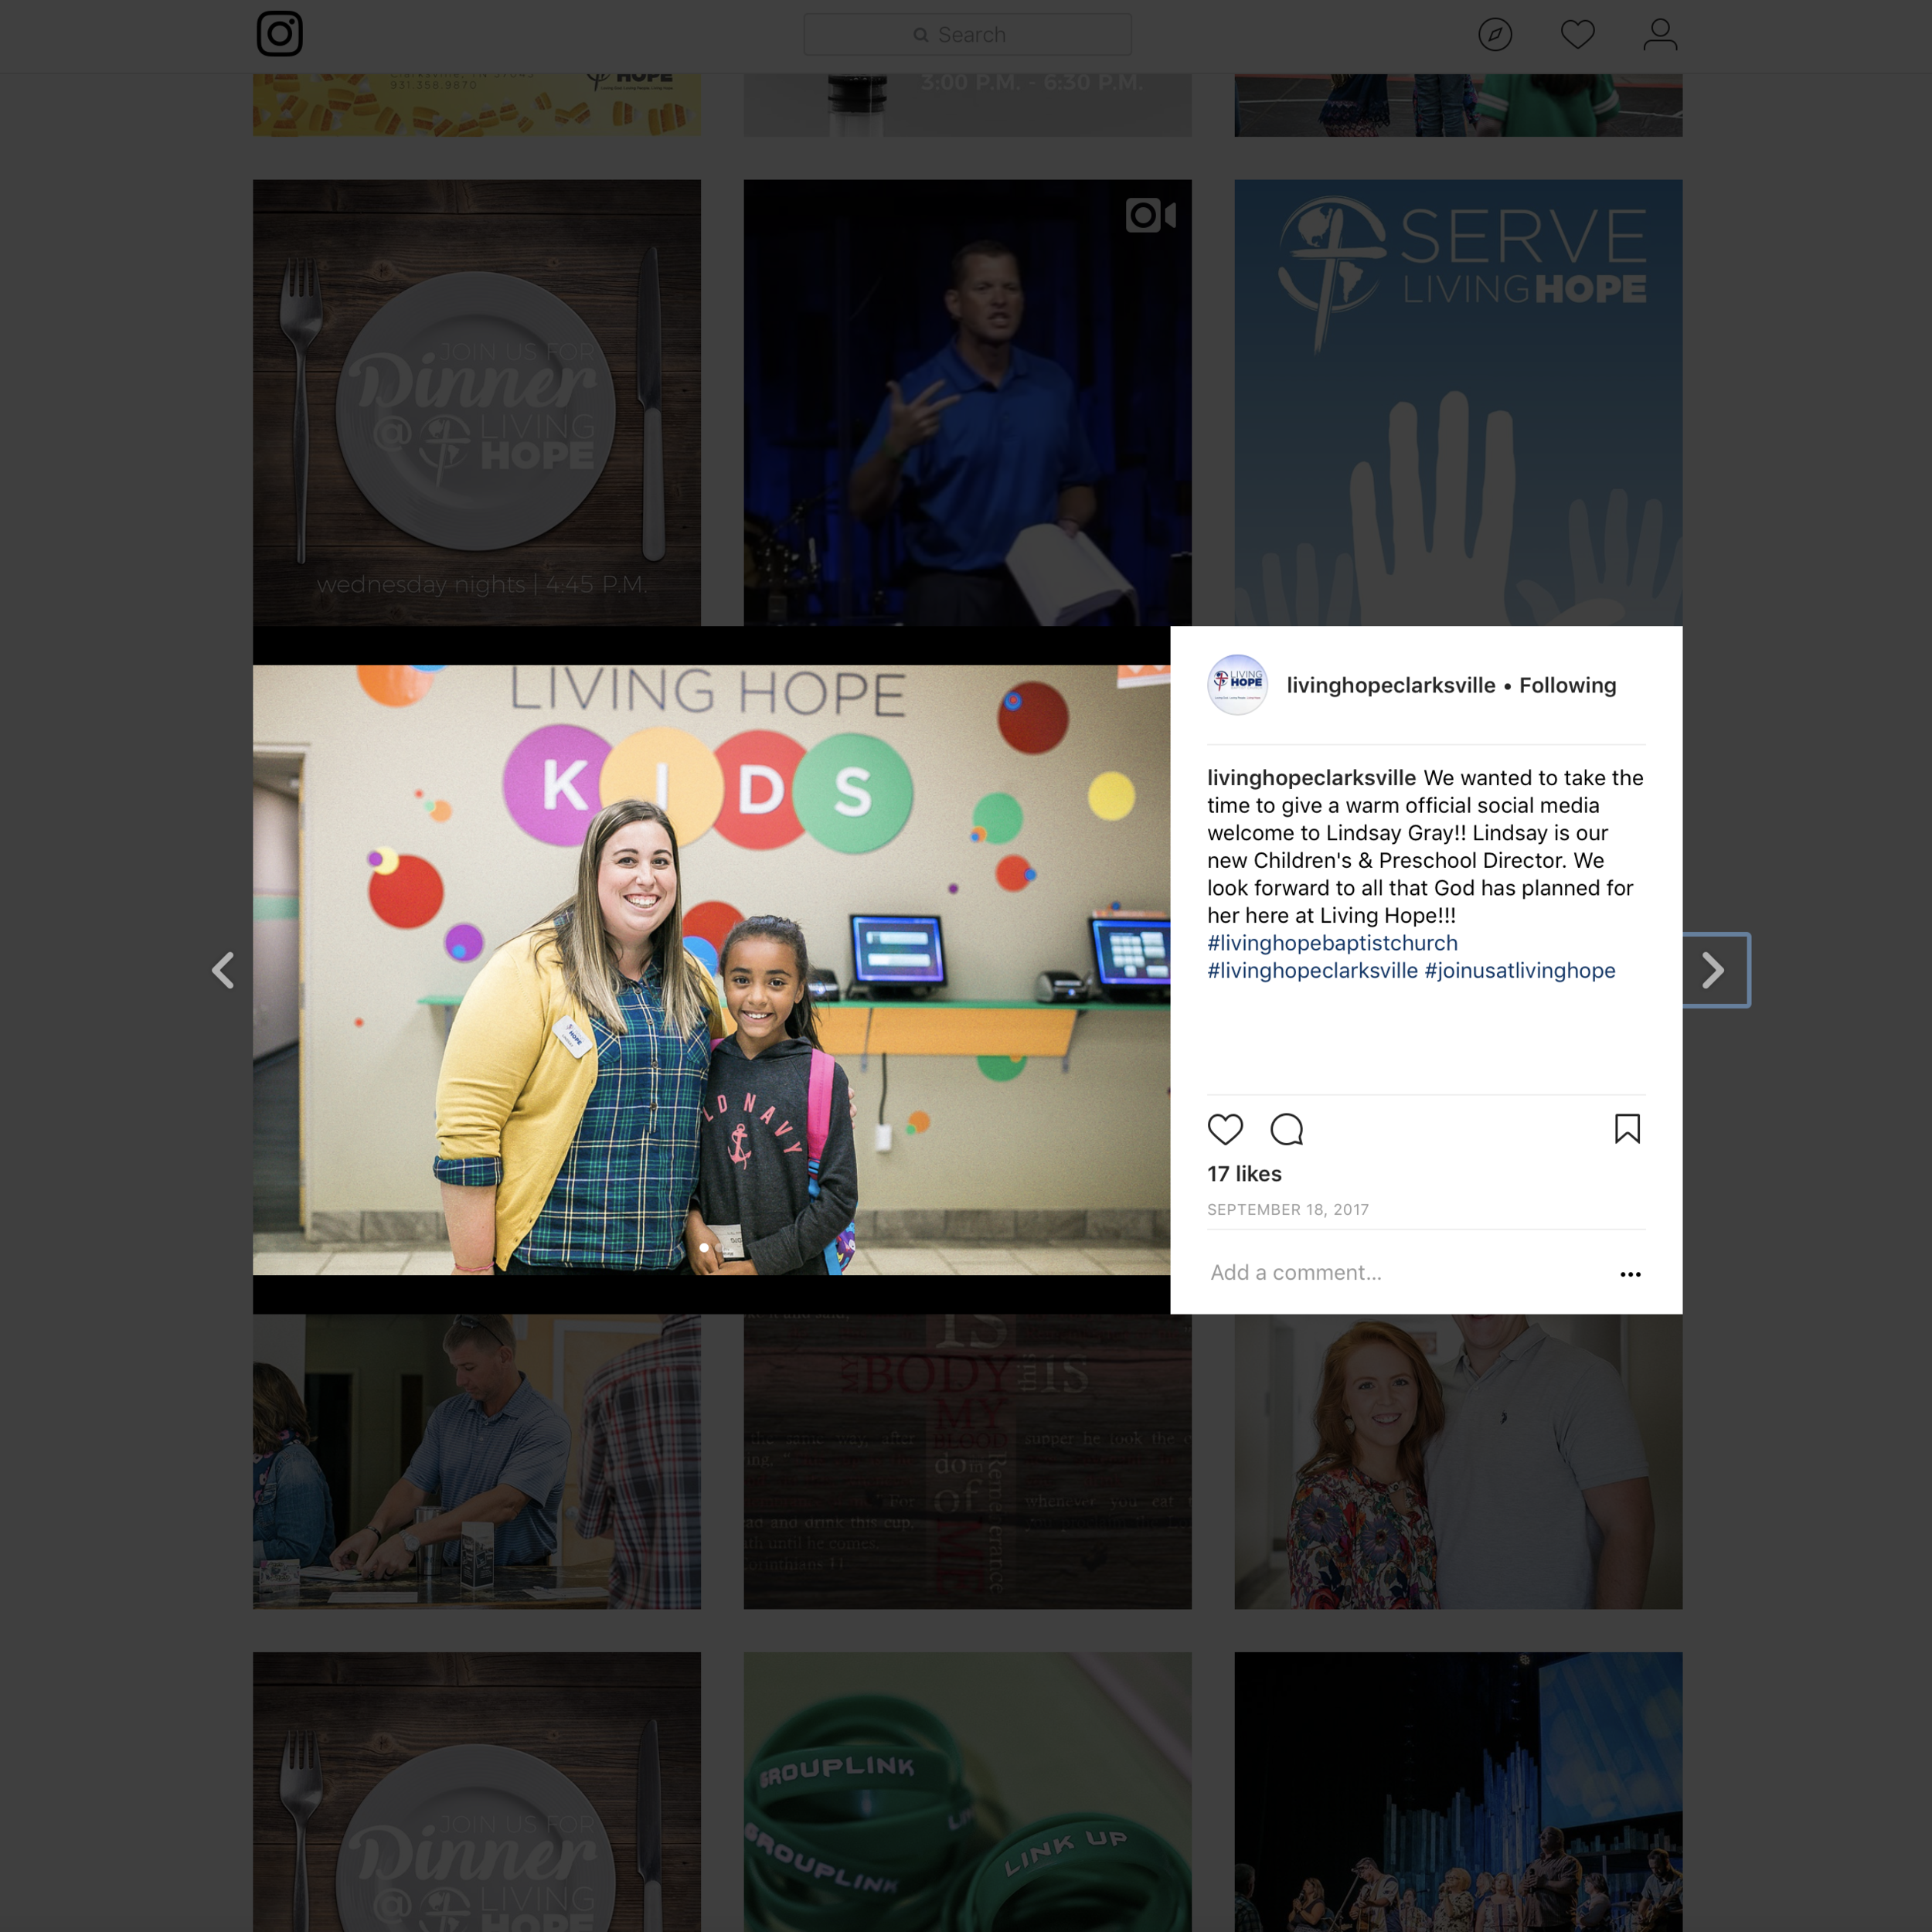Click the video indicator on sermon thumbnail
This screenshot has height=1932, width=1932.
pos(1152,215)
